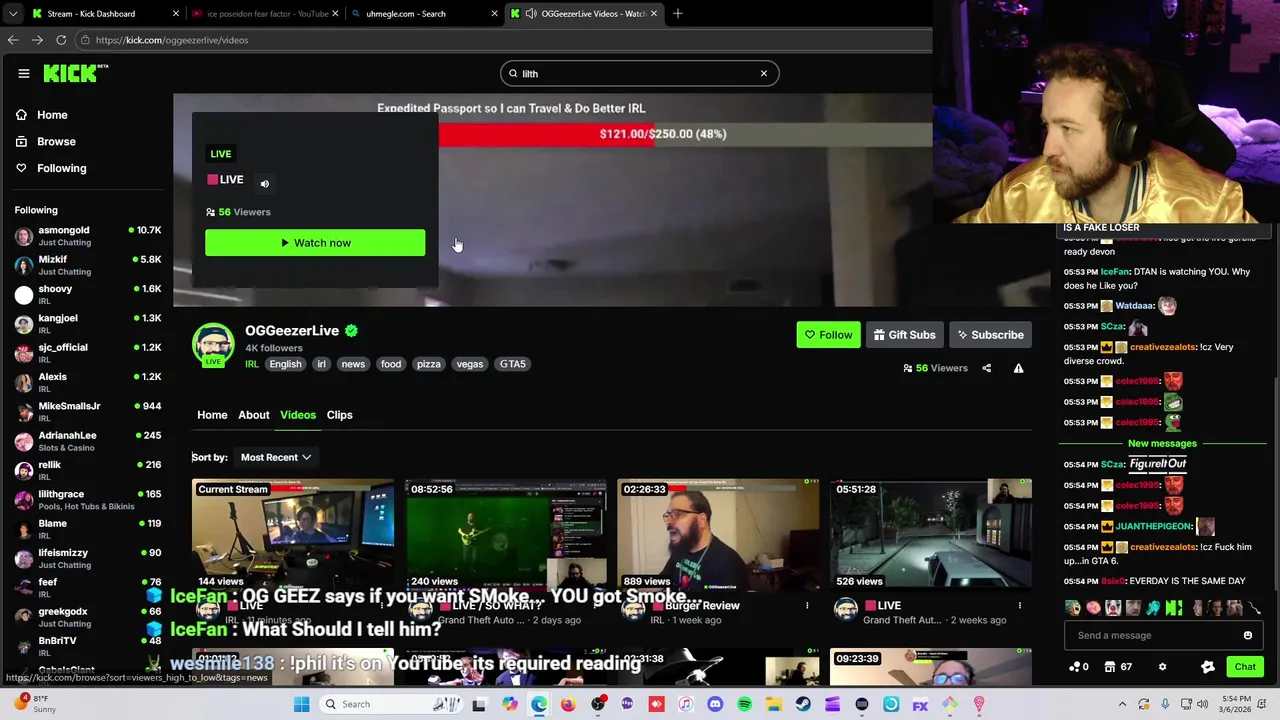Click the vegas tag
1280x720 pixels.
tap(470, 364)
